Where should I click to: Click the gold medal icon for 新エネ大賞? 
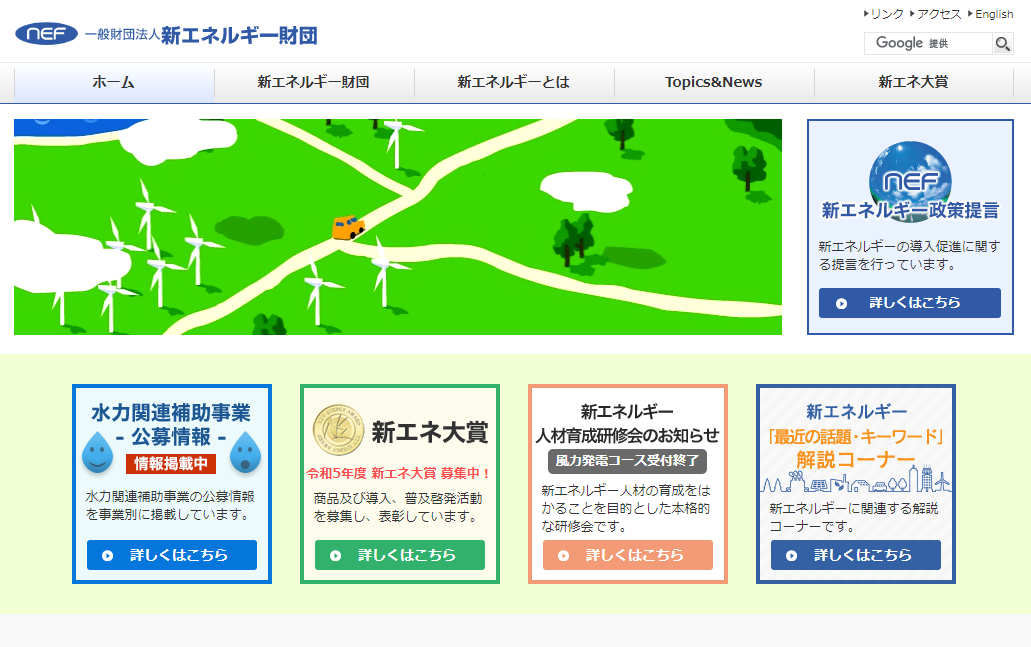click(x=333, y=431)
